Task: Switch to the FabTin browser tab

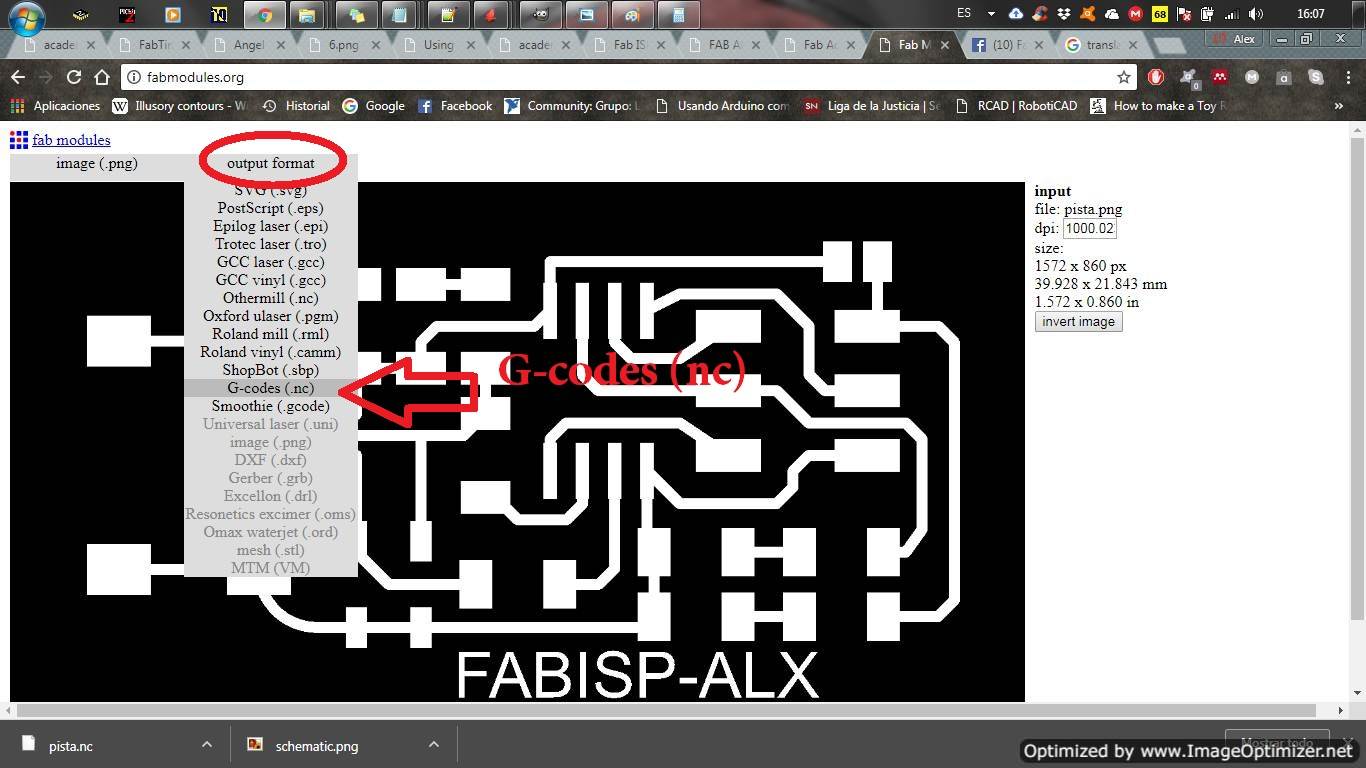Action: 150,45
